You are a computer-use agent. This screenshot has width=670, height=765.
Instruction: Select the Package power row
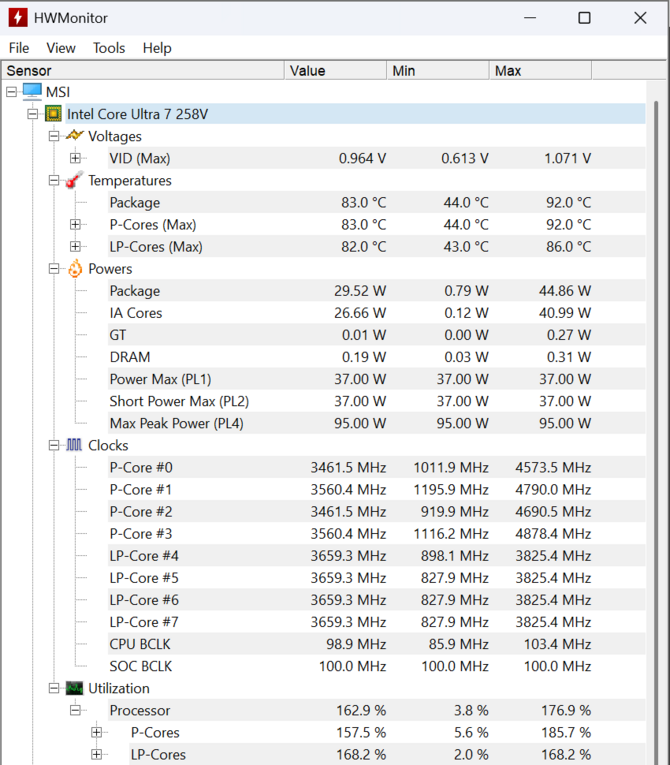[x=376, y=291]
